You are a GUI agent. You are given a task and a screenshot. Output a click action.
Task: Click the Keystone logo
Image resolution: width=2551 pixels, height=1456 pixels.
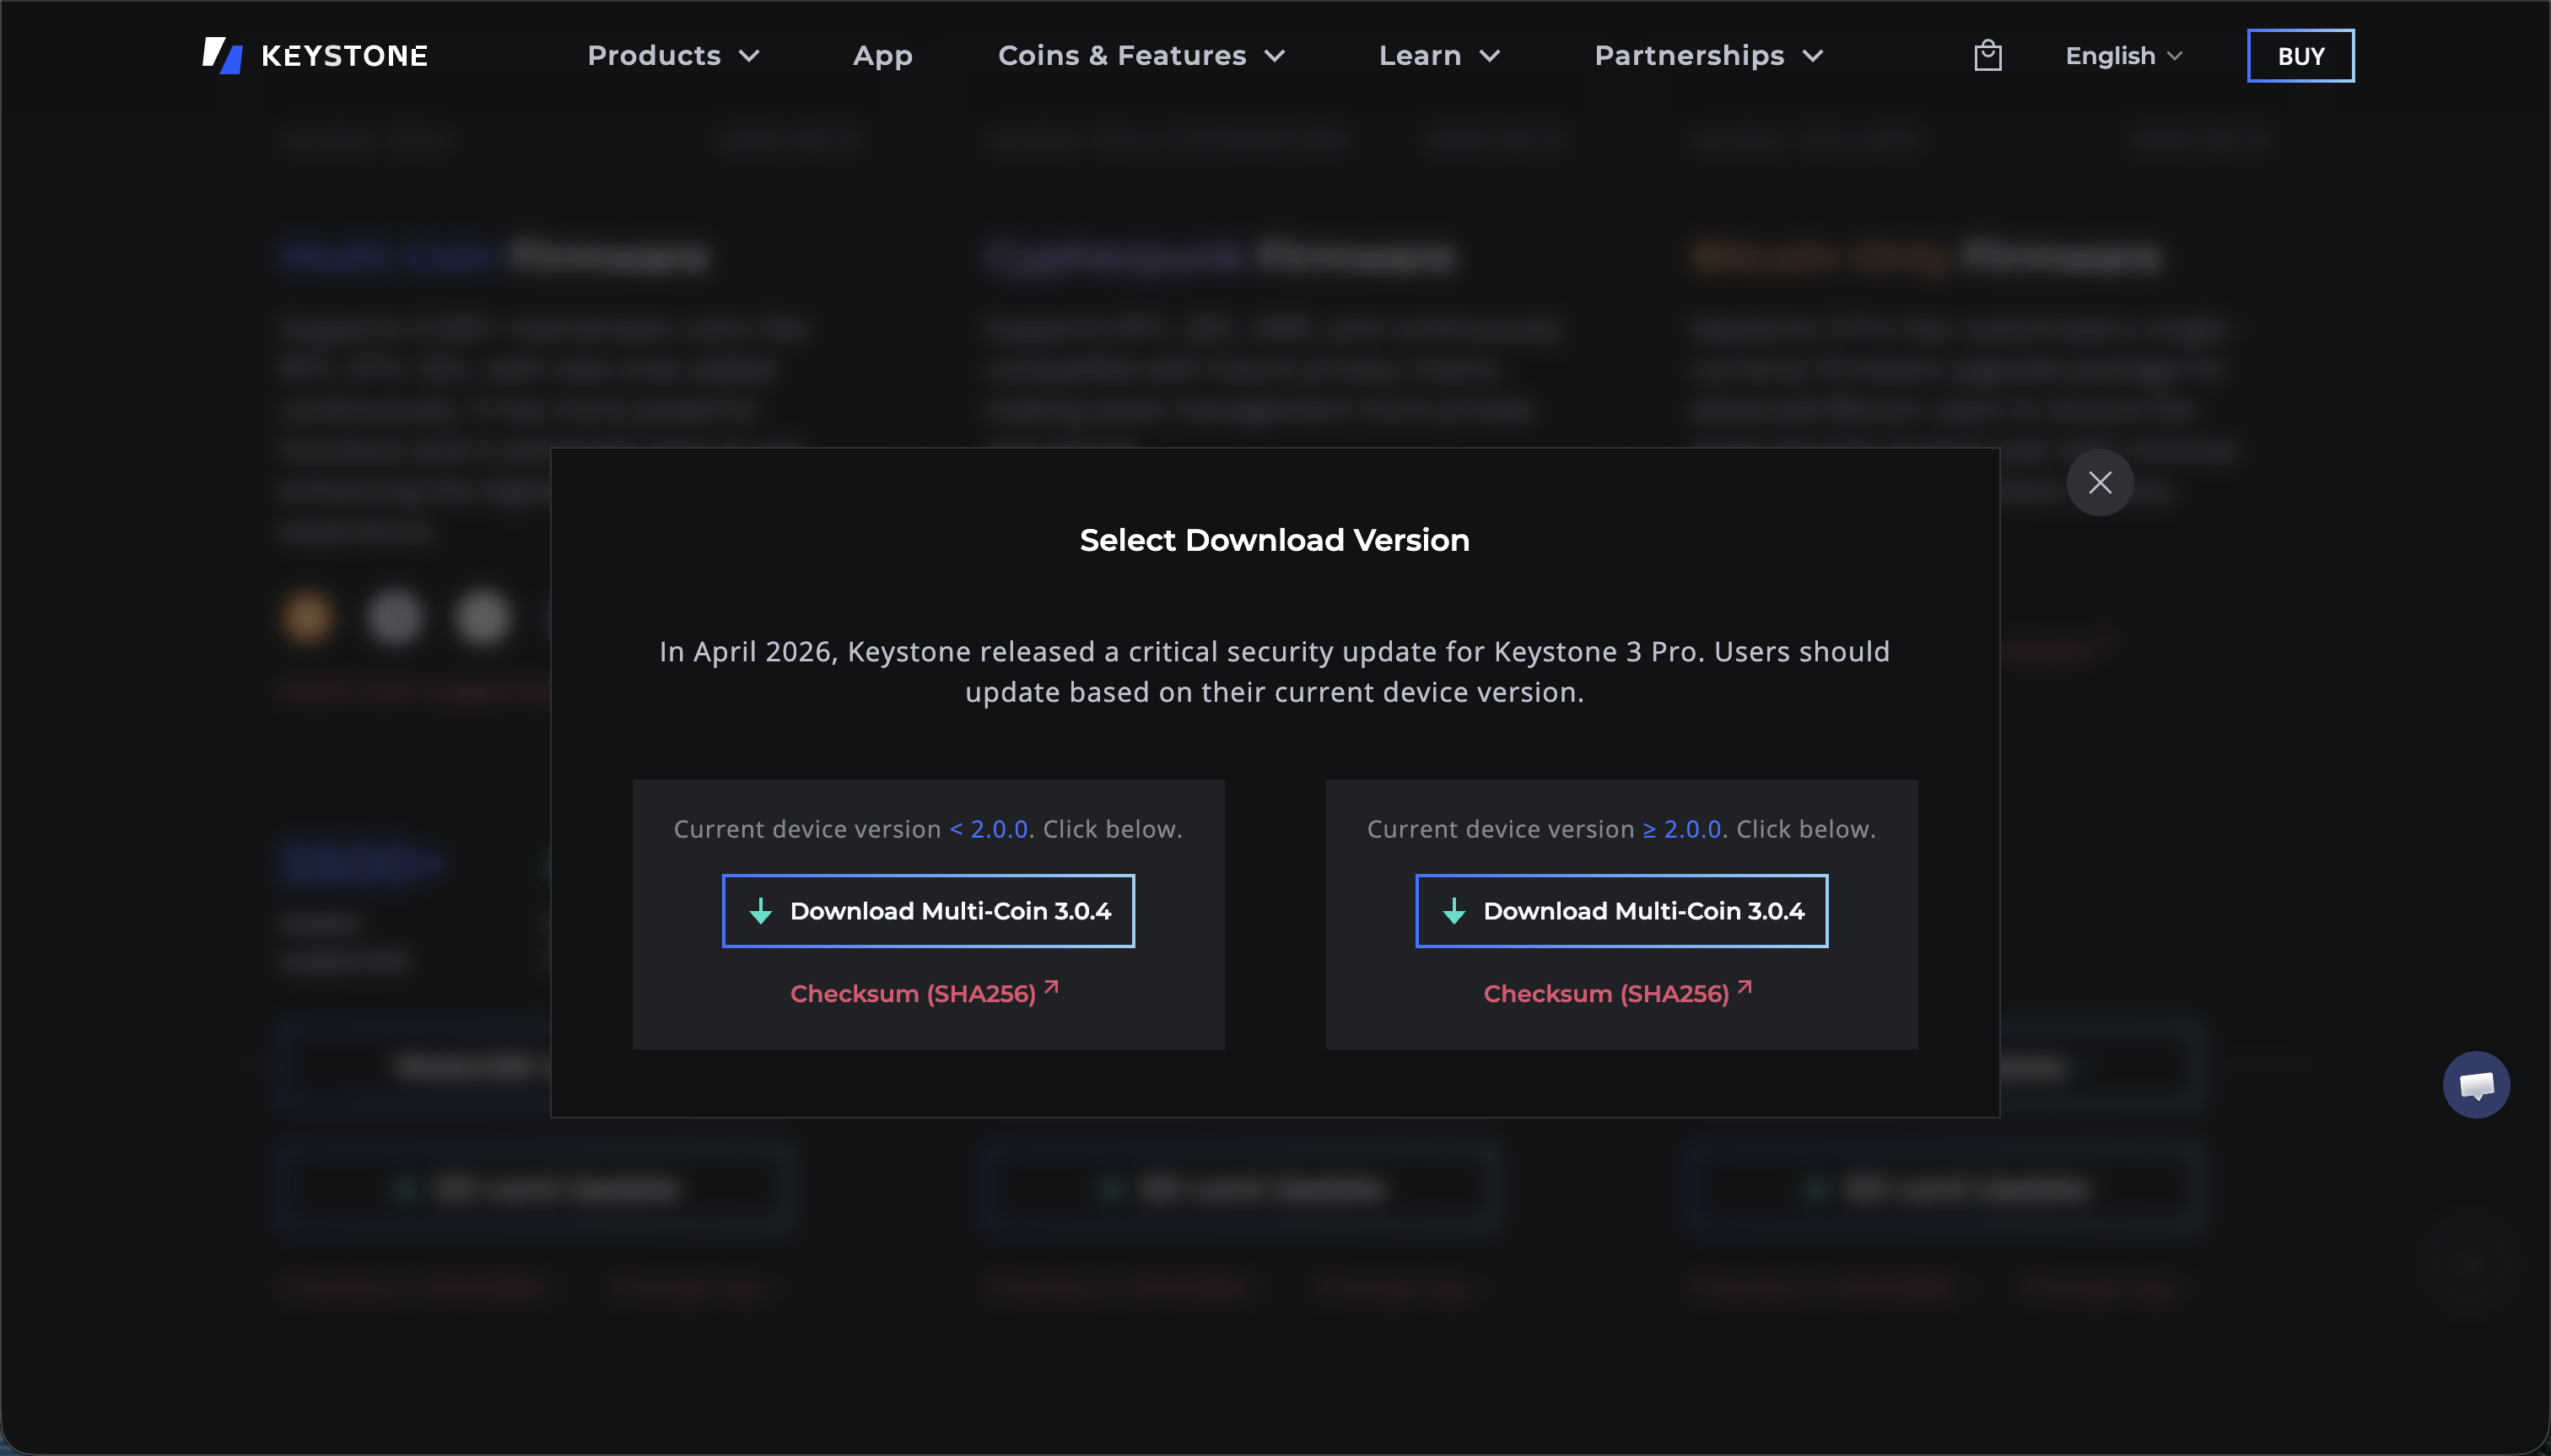click(315, 55)
